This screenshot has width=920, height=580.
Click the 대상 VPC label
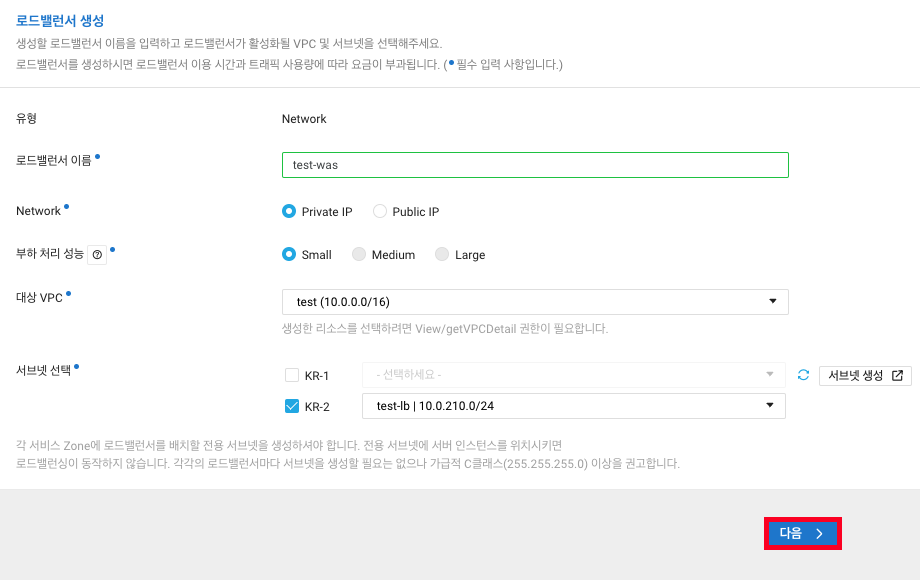pyautogui.click(x=39, y=297)
